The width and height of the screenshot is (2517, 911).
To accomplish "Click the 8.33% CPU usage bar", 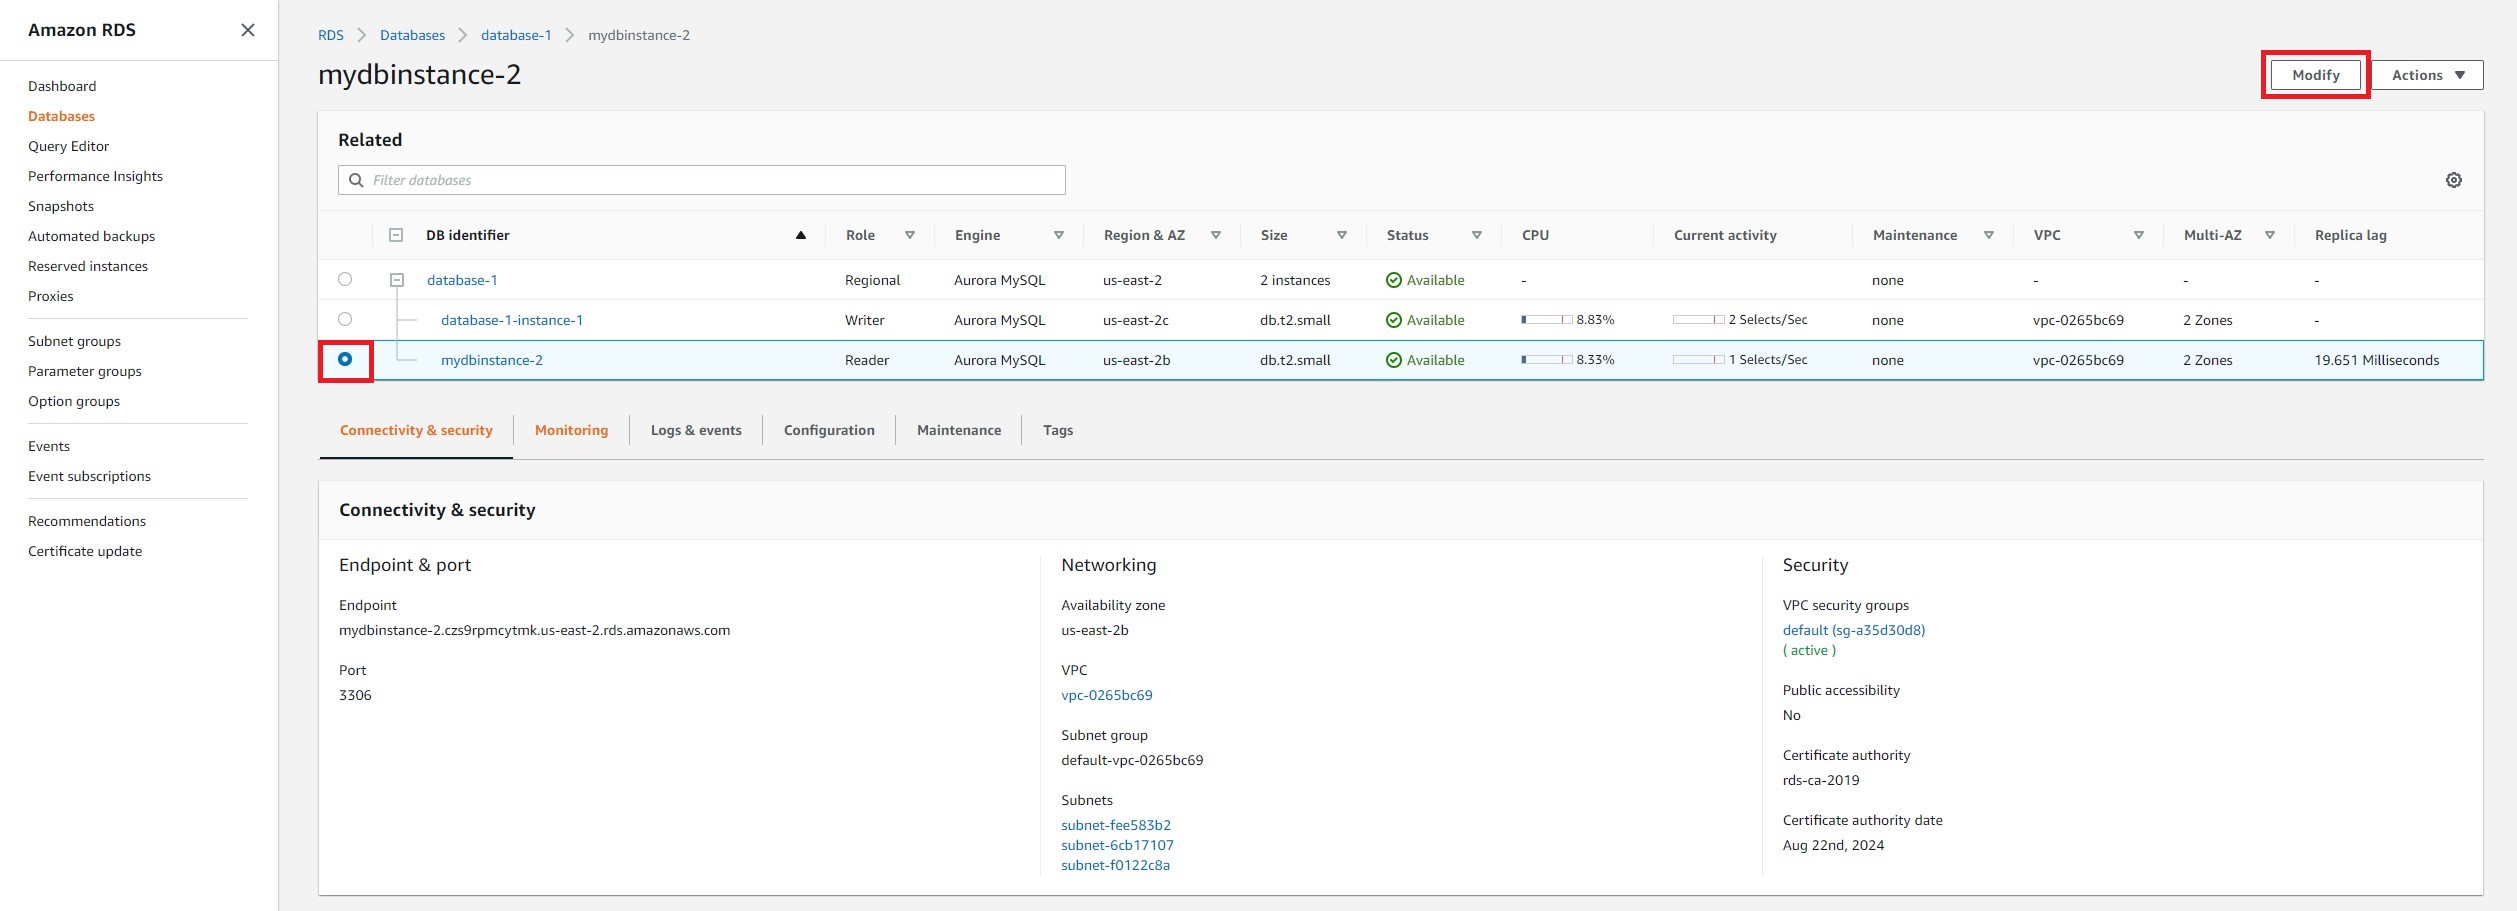I will click(x=1546, y=359).
